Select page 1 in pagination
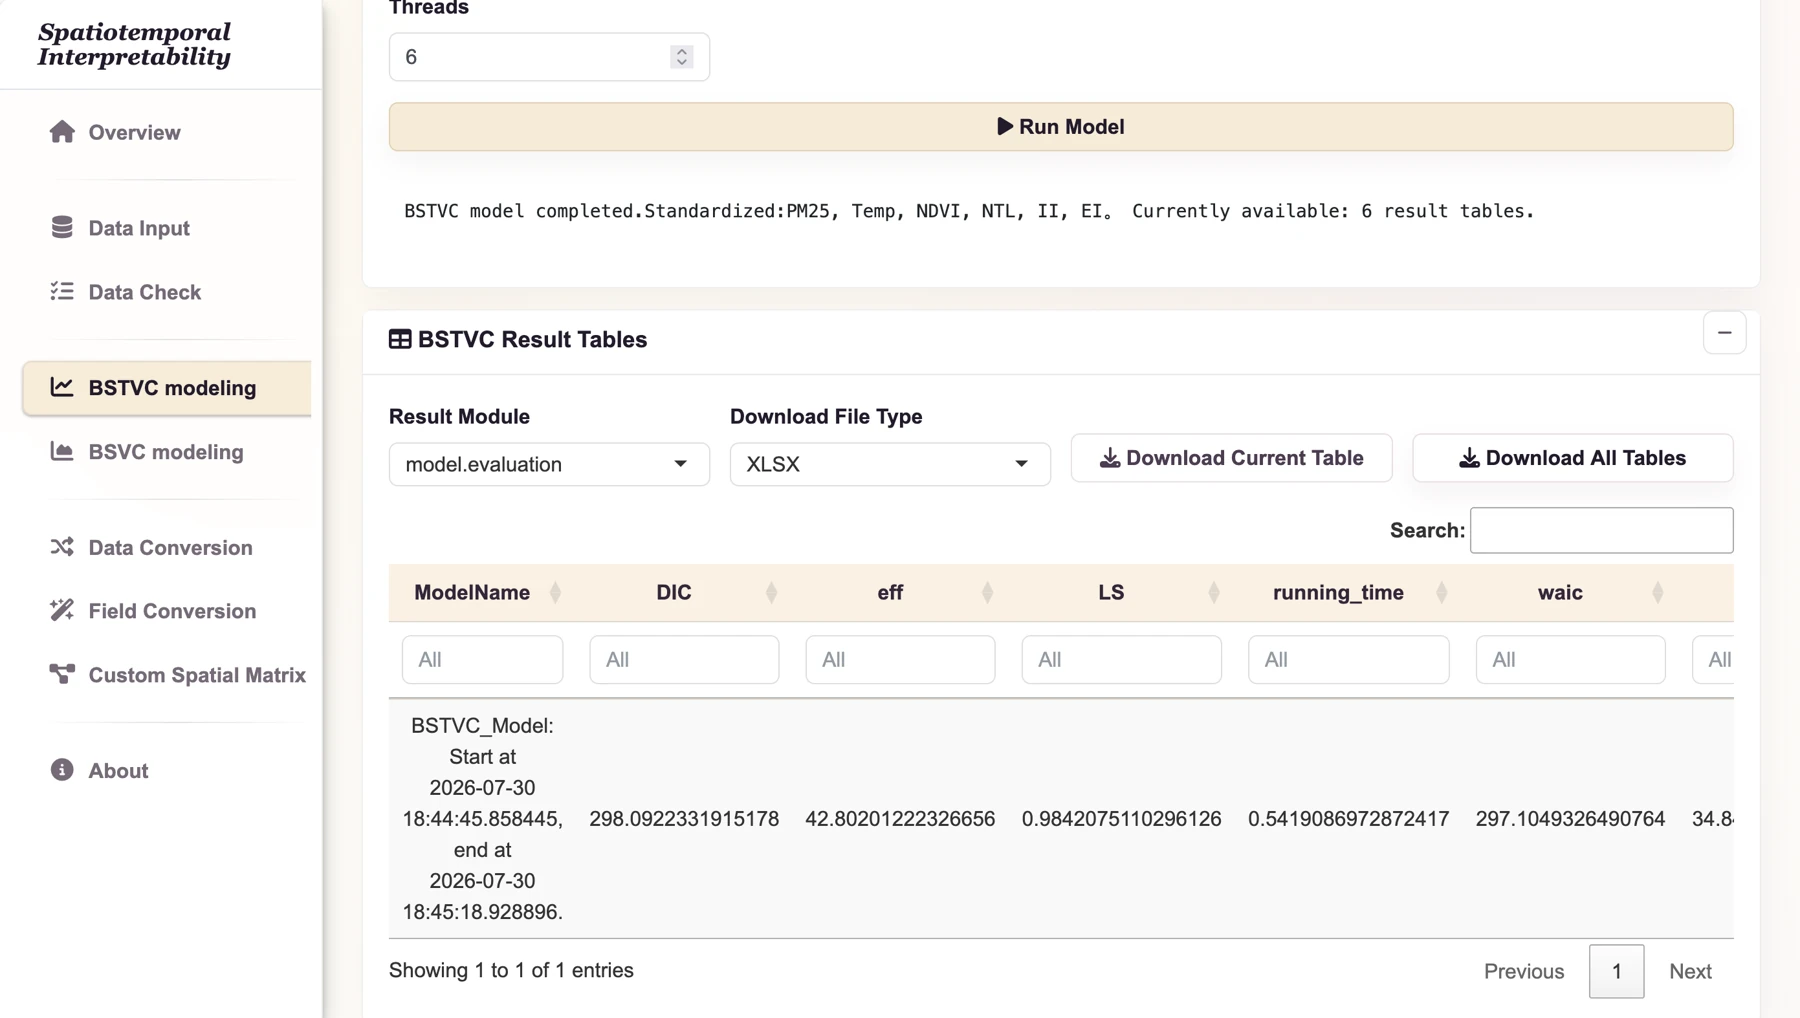This screenshot has width=1800, height=1018. (x=1617, y=971)
